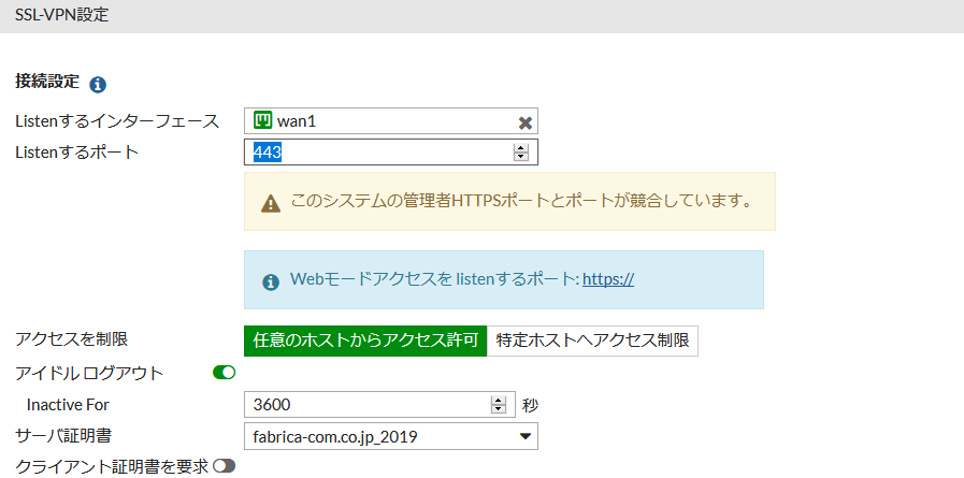The image size is (964, 478).
Task: Click the warning triangle in port conflict notice
Action: coord(271,203)
